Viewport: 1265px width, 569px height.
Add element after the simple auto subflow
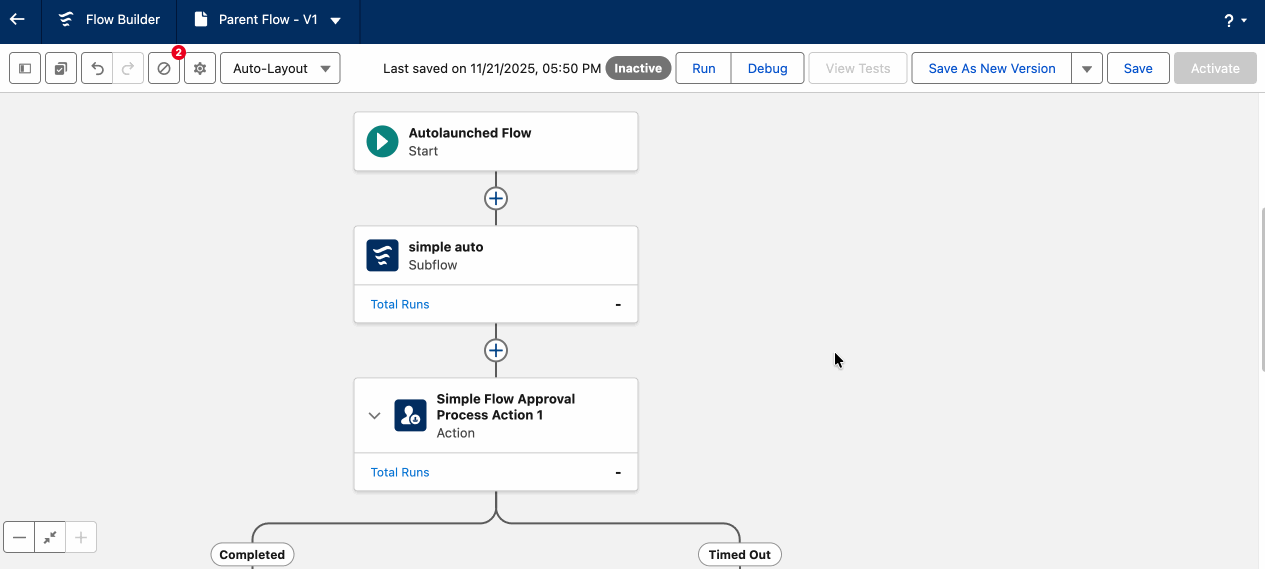pyautogui.click(x=496, y=350)
